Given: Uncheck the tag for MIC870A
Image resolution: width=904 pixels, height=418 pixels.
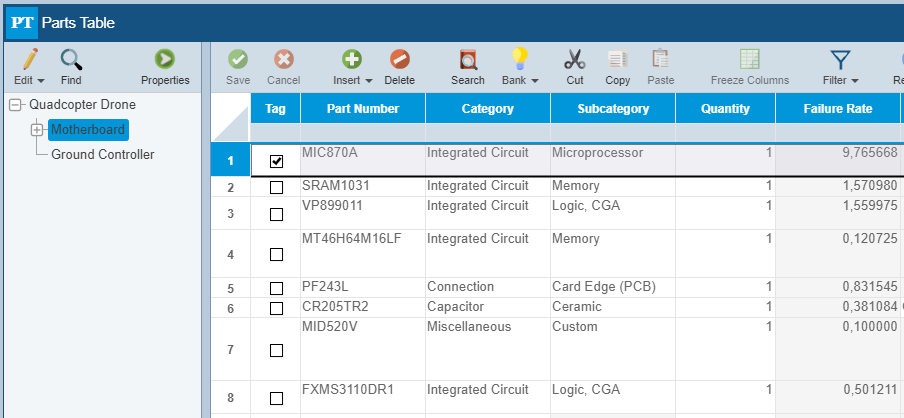Looking at the screenshot, I should [277, 161].
